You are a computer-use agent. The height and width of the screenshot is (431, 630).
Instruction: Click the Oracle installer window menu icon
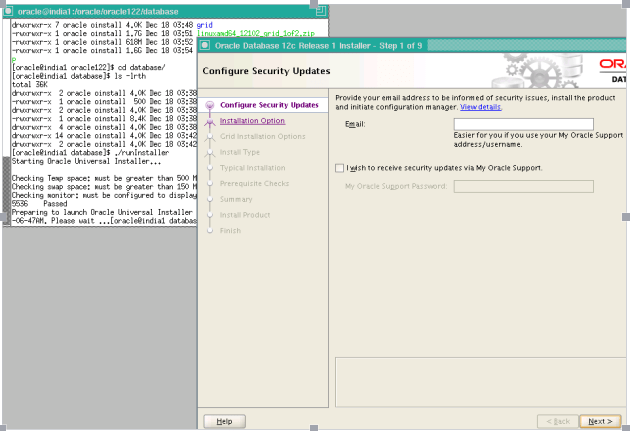(205, 45)
